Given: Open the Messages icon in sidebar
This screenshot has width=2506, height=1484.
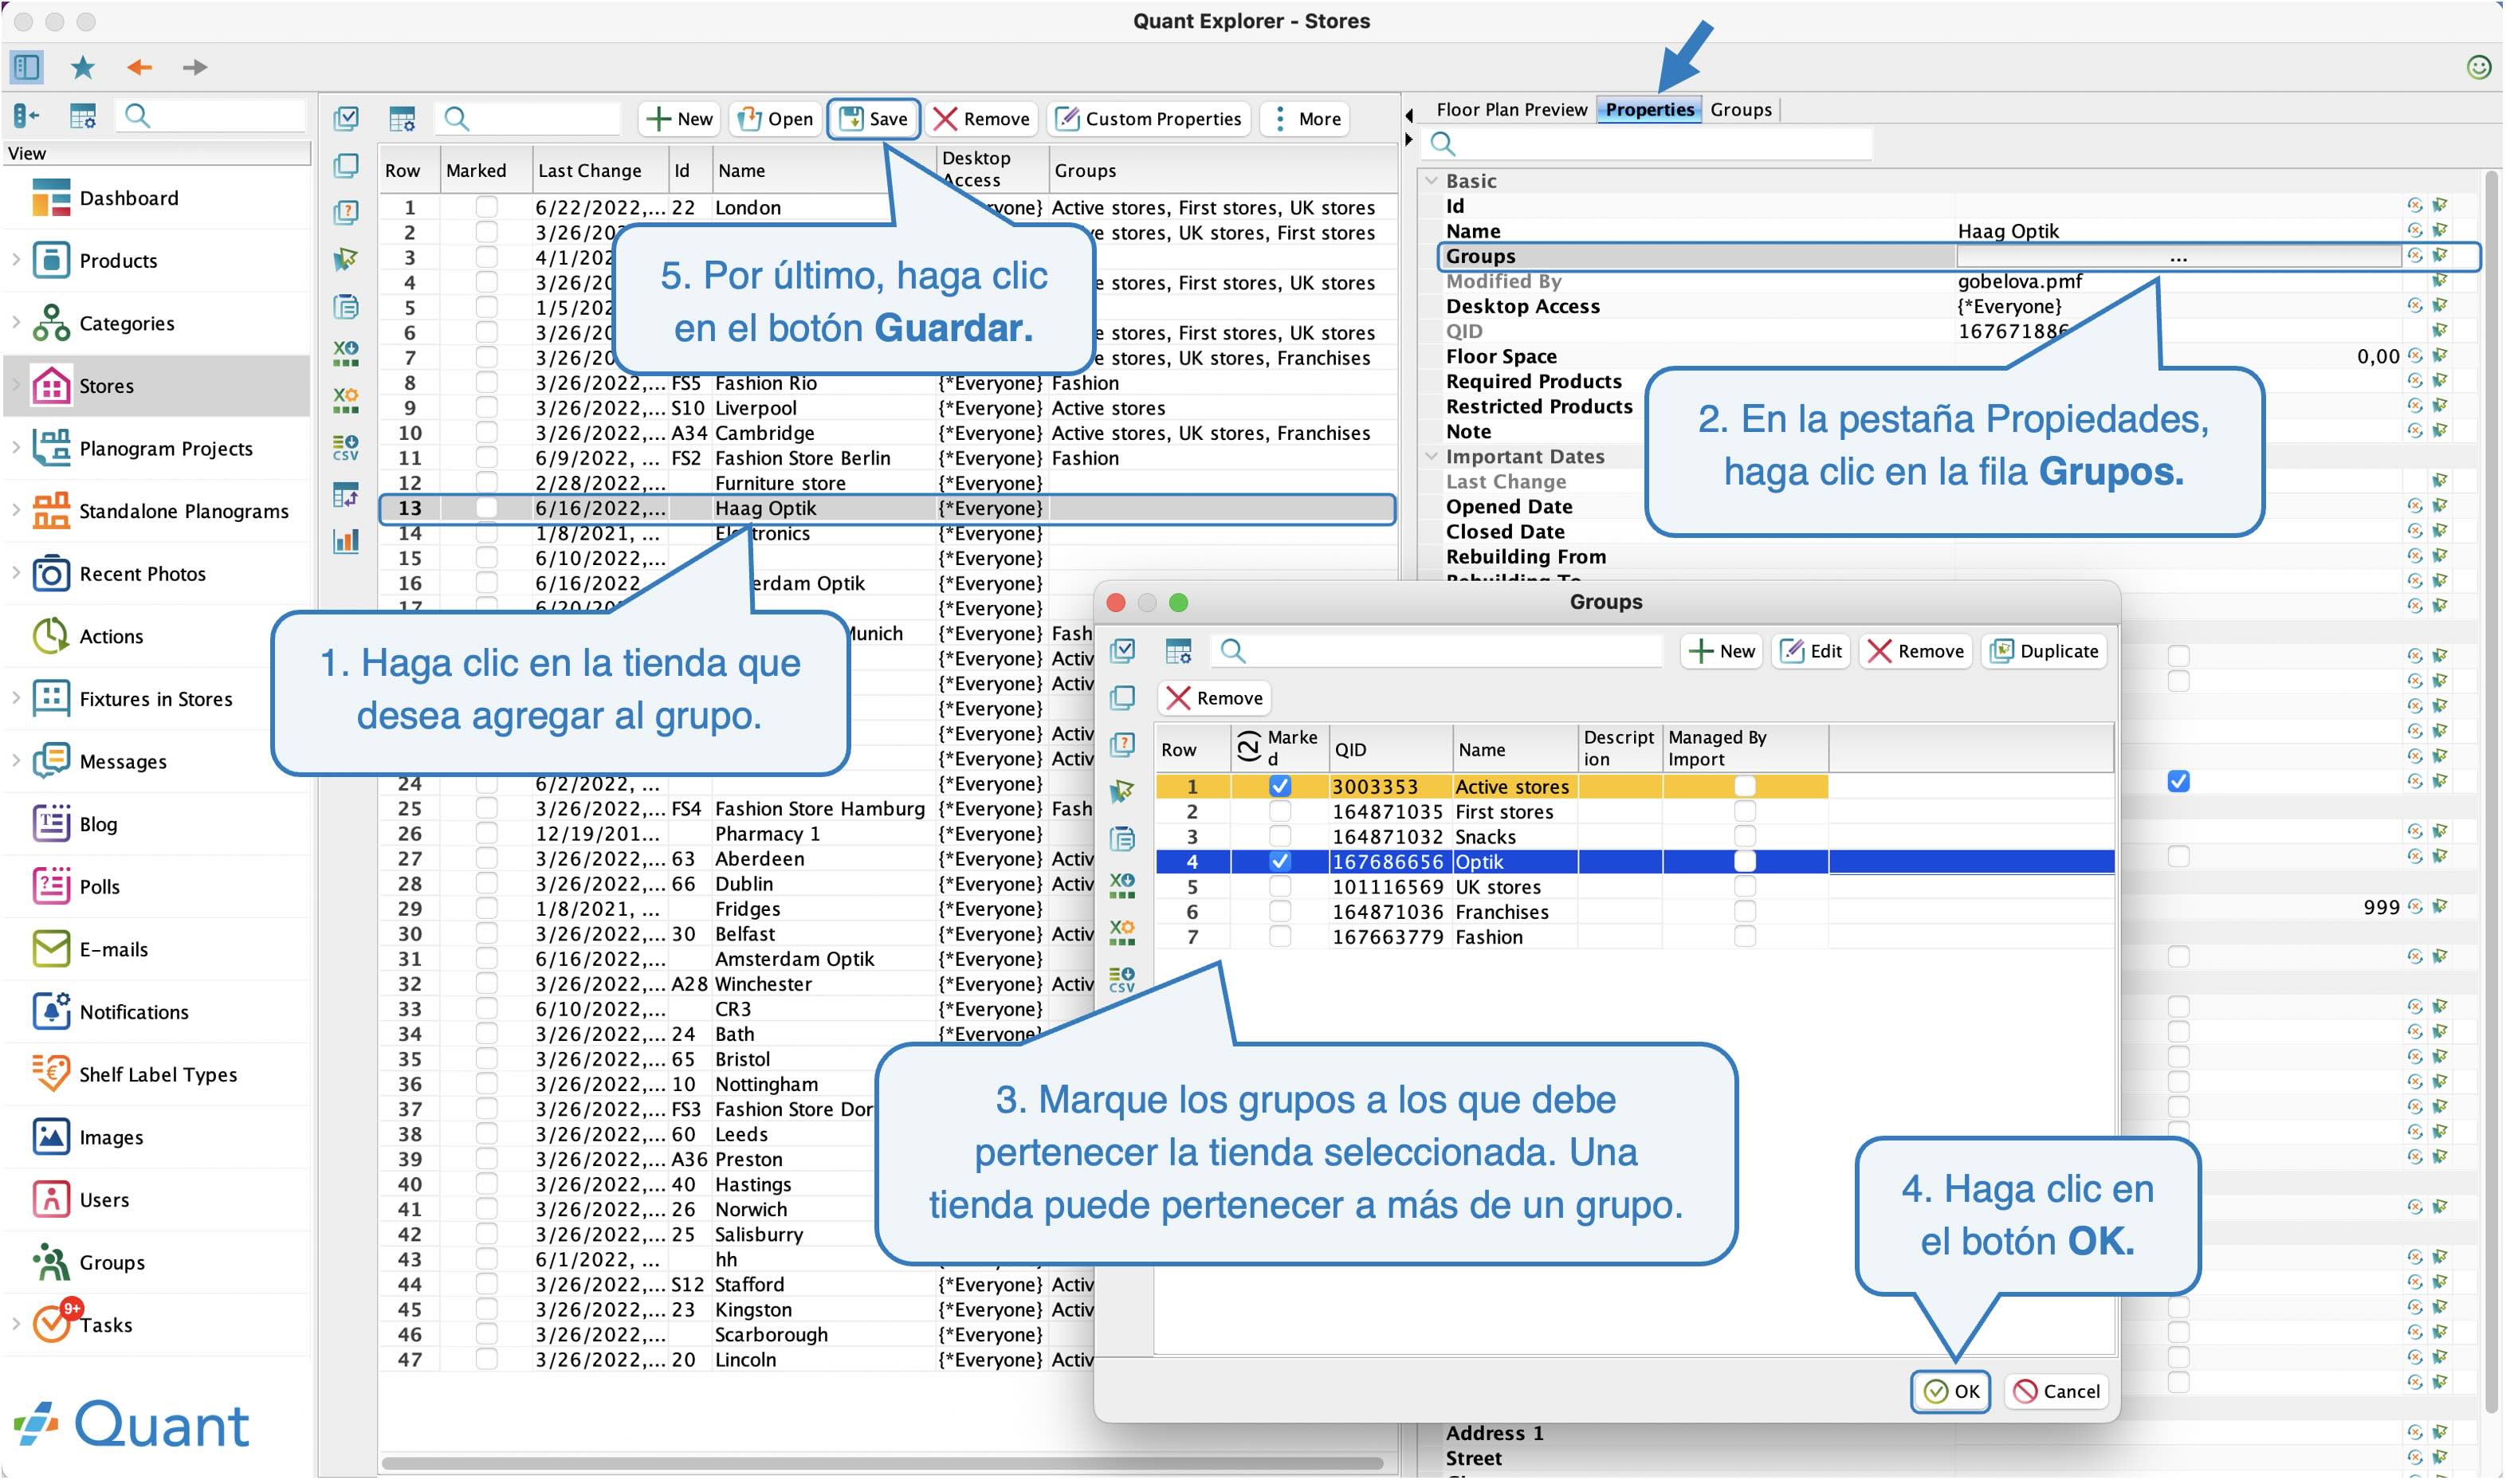Looking at the screenshot, I should point(51,762).
